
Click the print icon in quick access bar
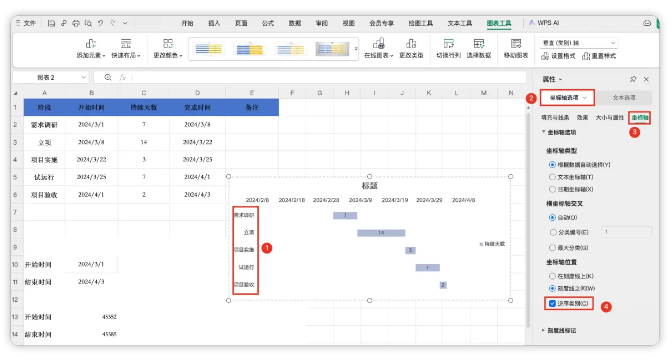[76, 23]
